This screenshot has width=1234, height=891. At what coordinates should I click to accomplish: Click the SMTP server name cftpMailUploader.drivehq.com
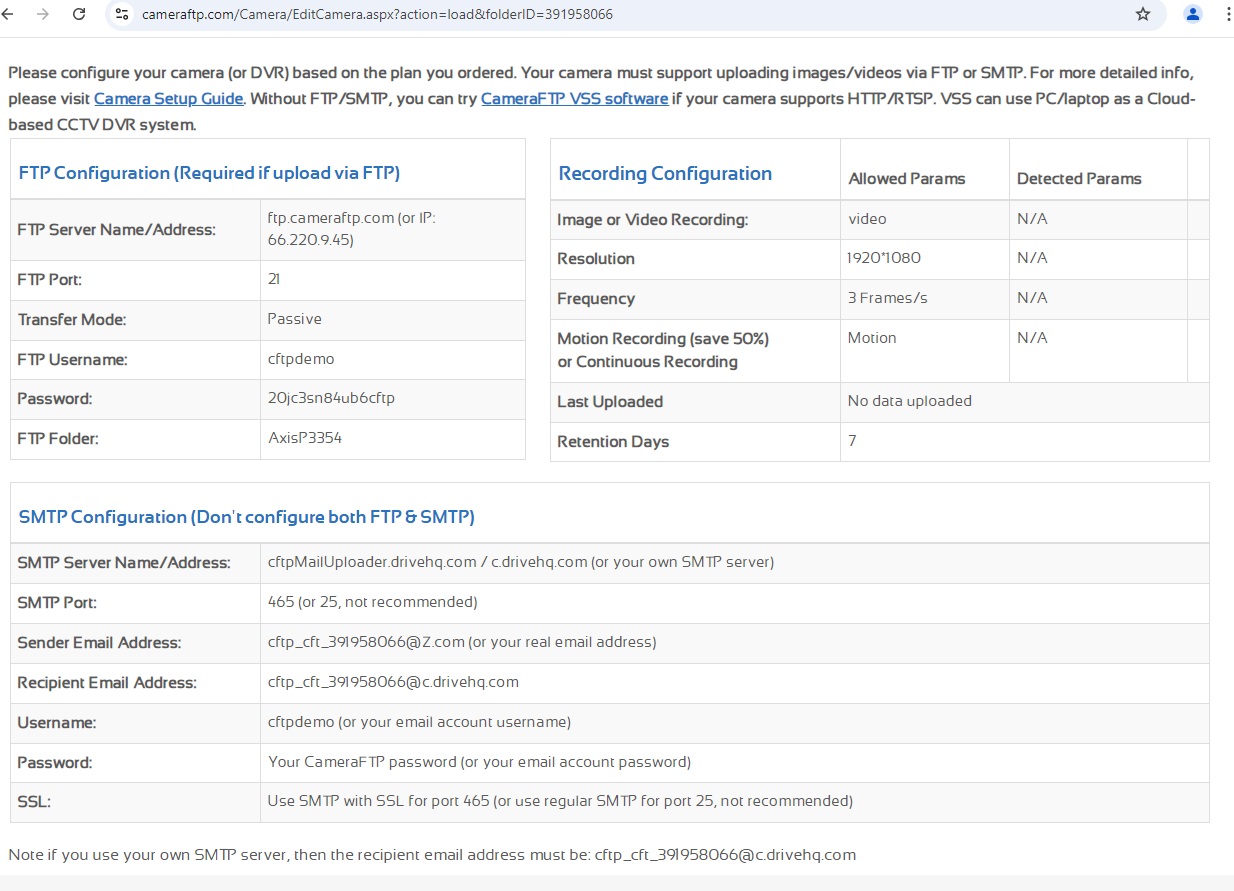click(x=372, y=562)
